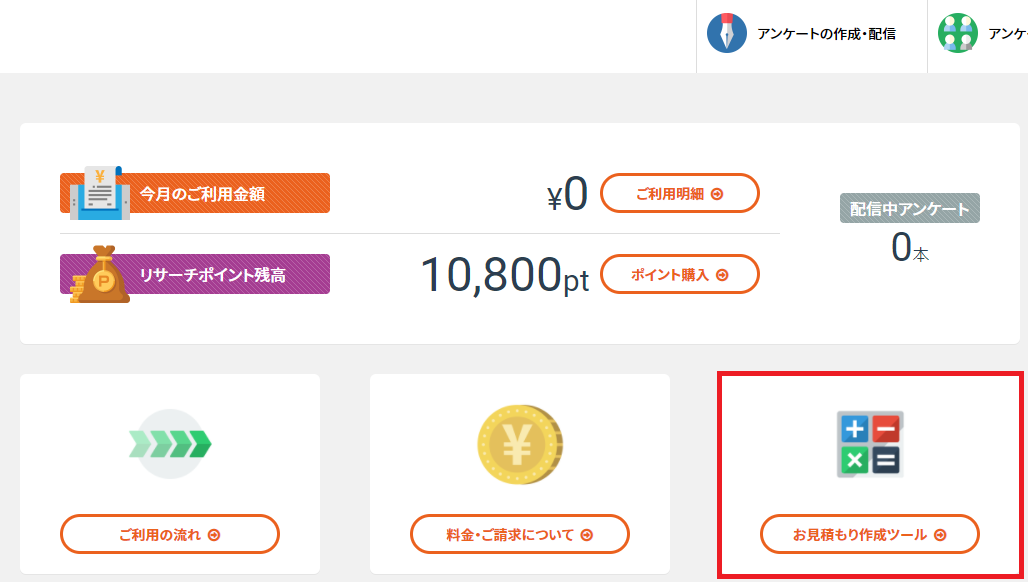Click the green people icon in header
Viewport: 1028px width, 582px height.
coord(957,33)
